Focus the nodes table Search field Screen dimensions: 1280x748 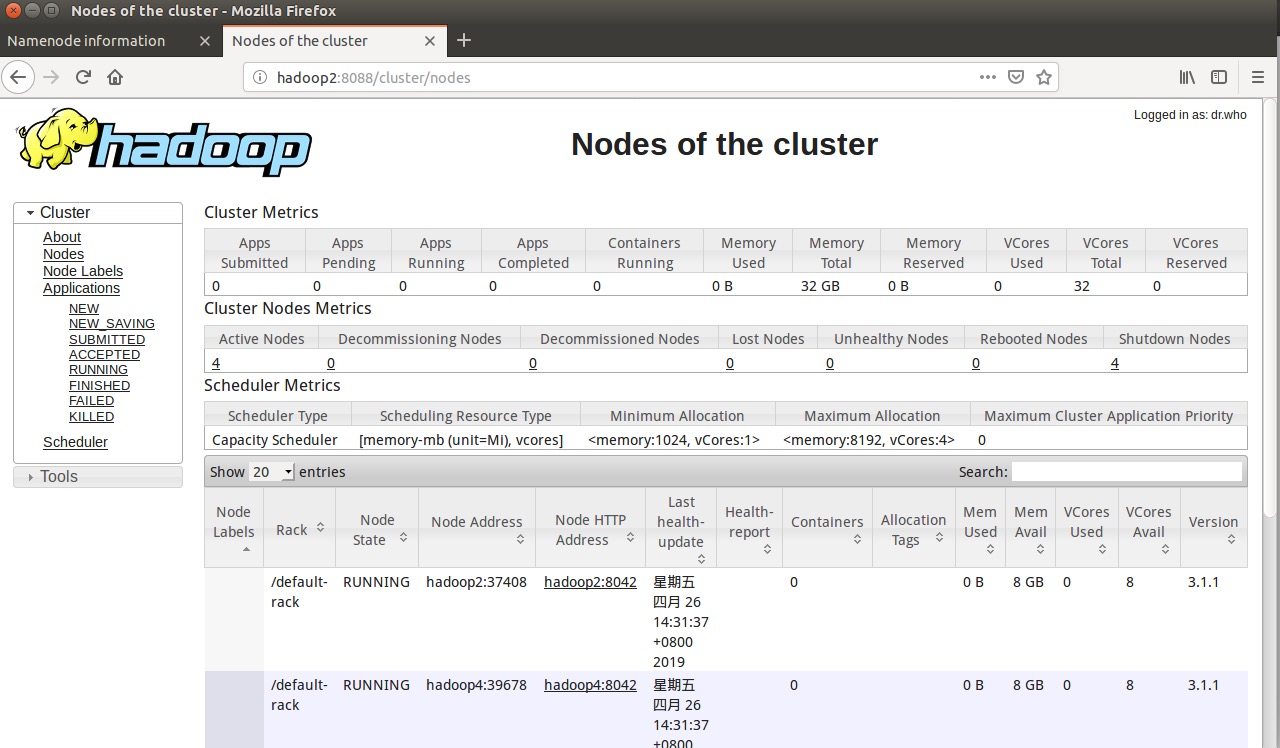[1127, 472]
